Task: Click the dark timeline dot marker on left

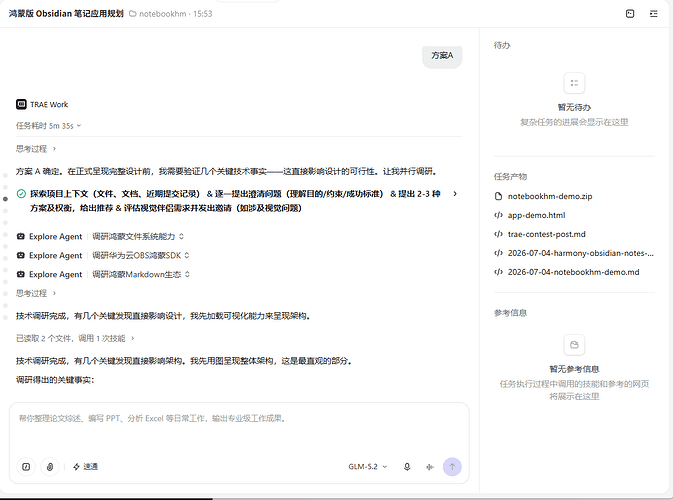Action: pyautogui.click(x=5, y=199)
